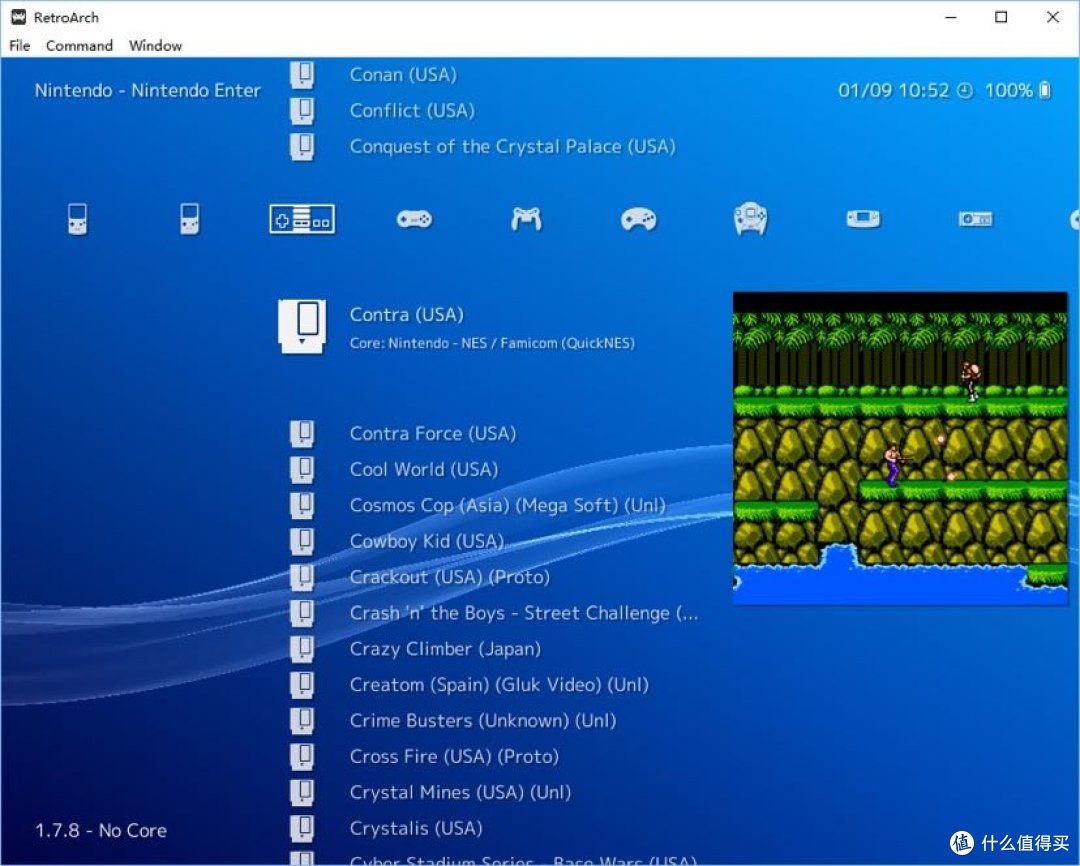
Task: Click the cartridge icon beside Crystal Mines
Action: pyautogui.click(x=302, y=792)
